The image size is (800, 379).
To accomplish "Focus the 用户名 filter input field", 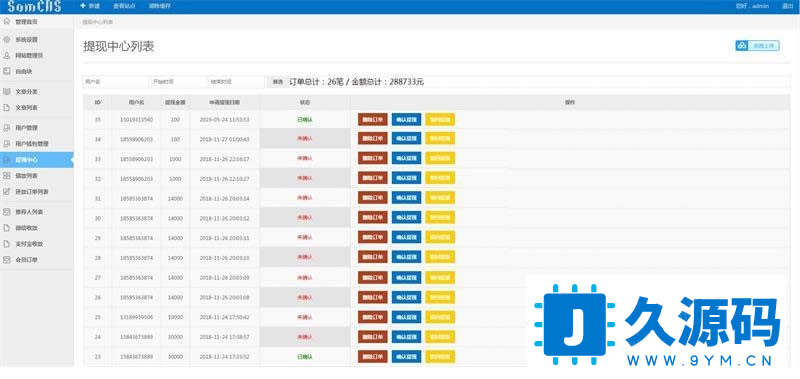I will coord(115,82).
